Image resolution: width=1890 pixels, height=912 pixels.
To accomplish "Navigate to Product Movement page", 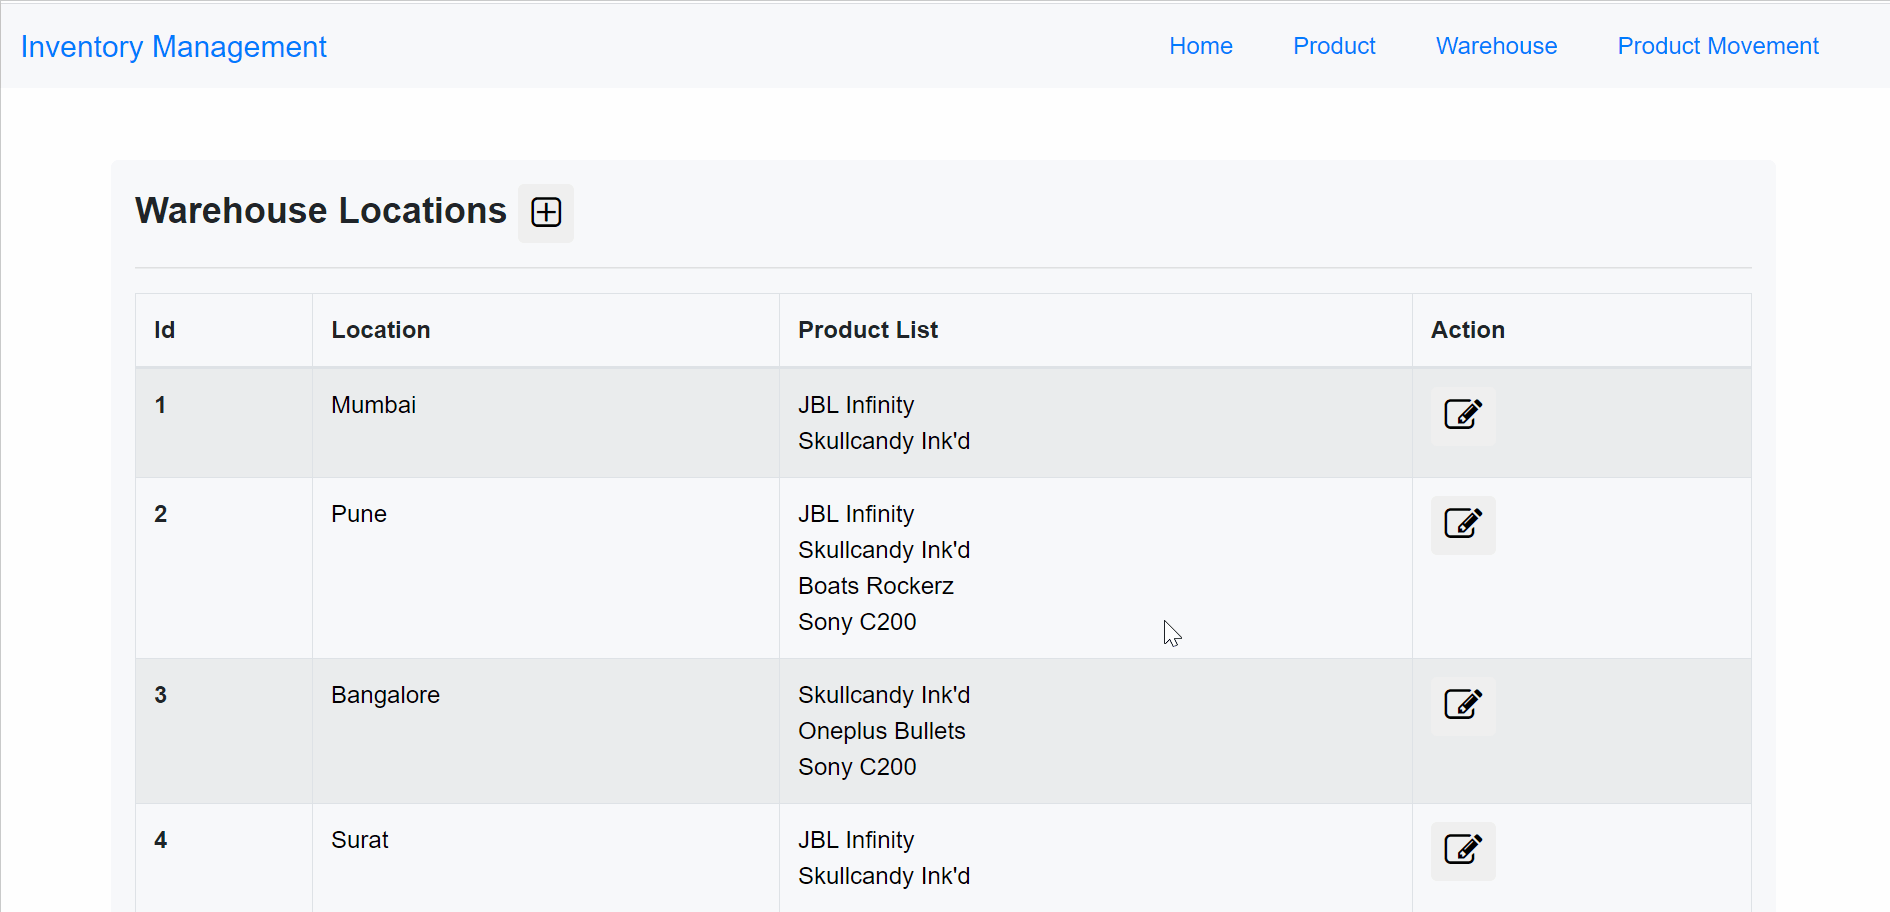I will pyautogui.click(x=1718, y=46).
